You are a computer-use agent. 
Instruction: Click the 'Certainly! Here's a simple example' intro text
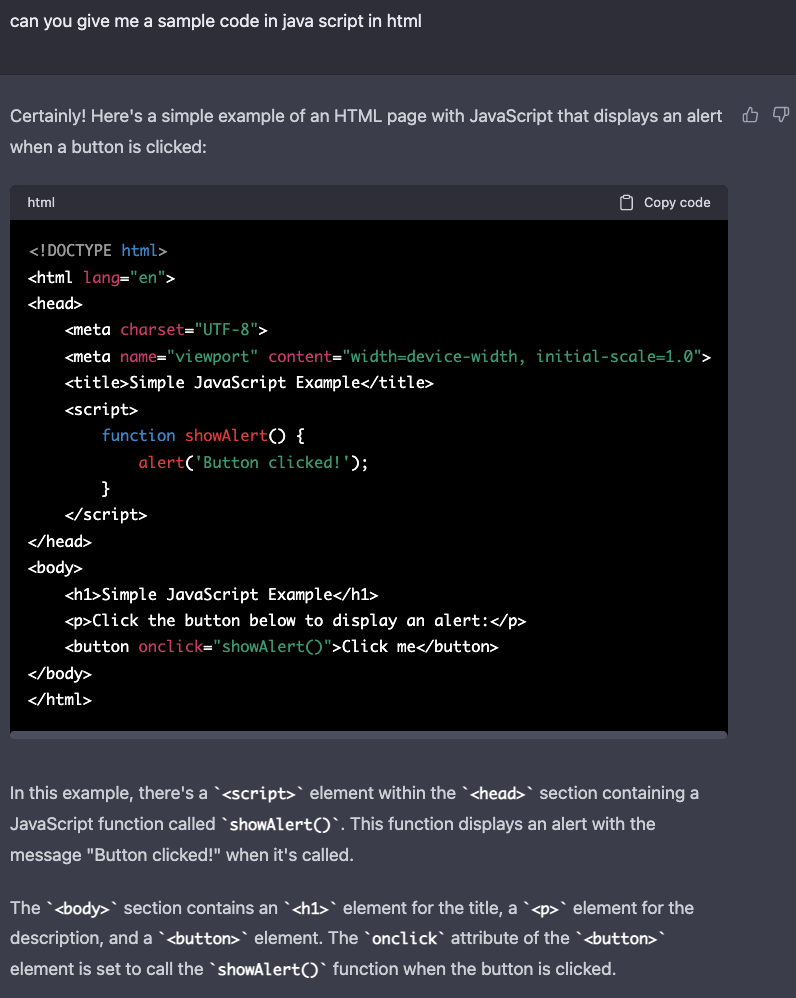click(366, 131)
